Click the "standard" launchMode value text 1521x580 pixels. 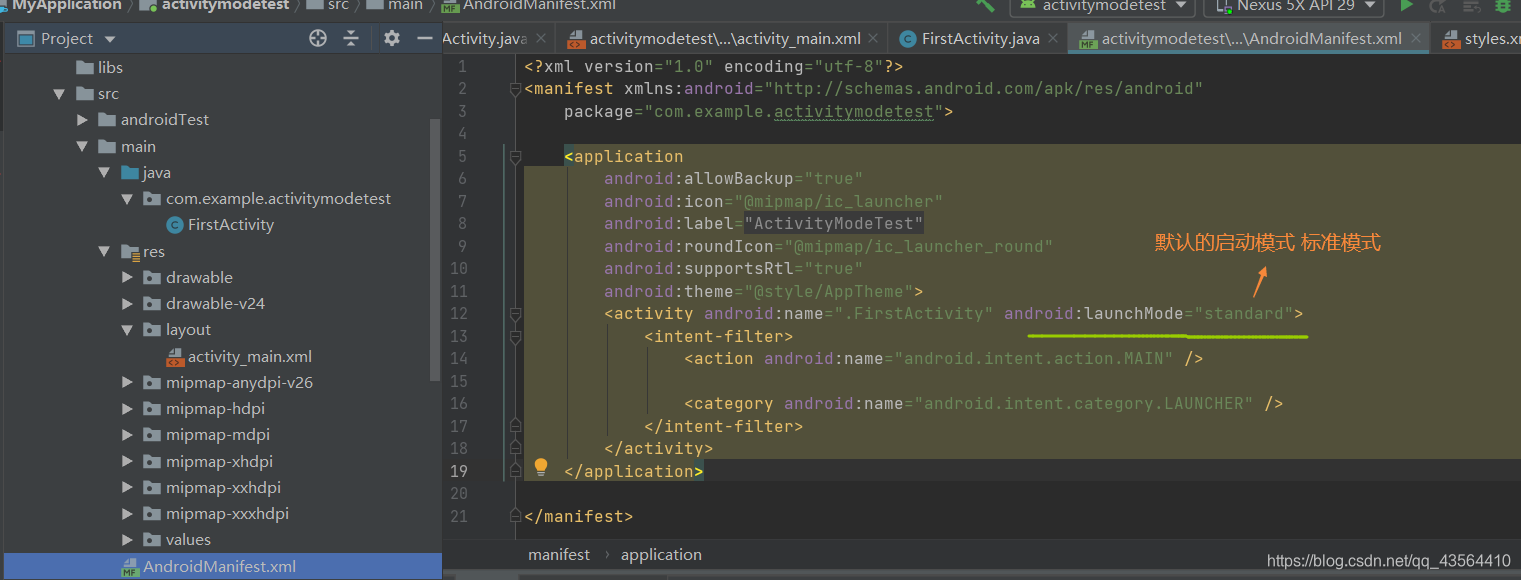(x=1243, y=314)
